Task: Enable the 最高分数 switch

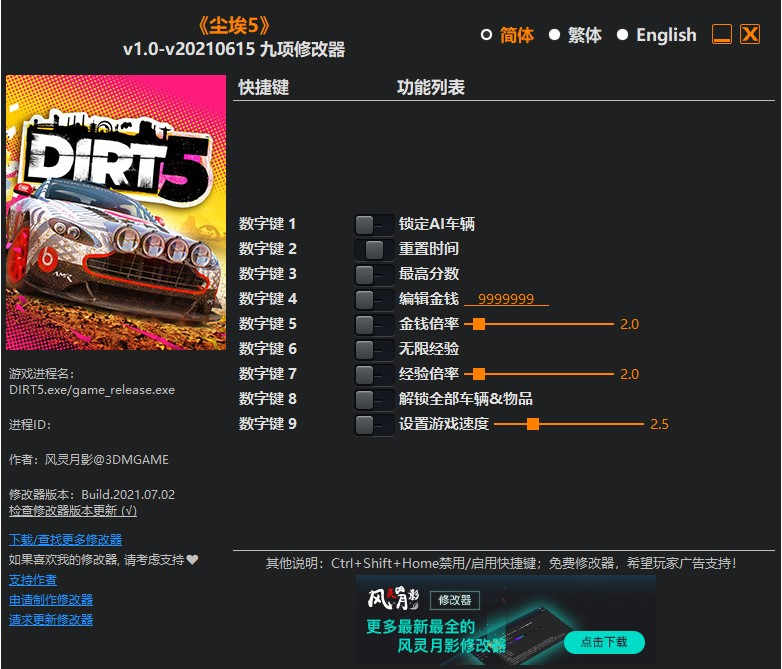Action: point(374,274)
